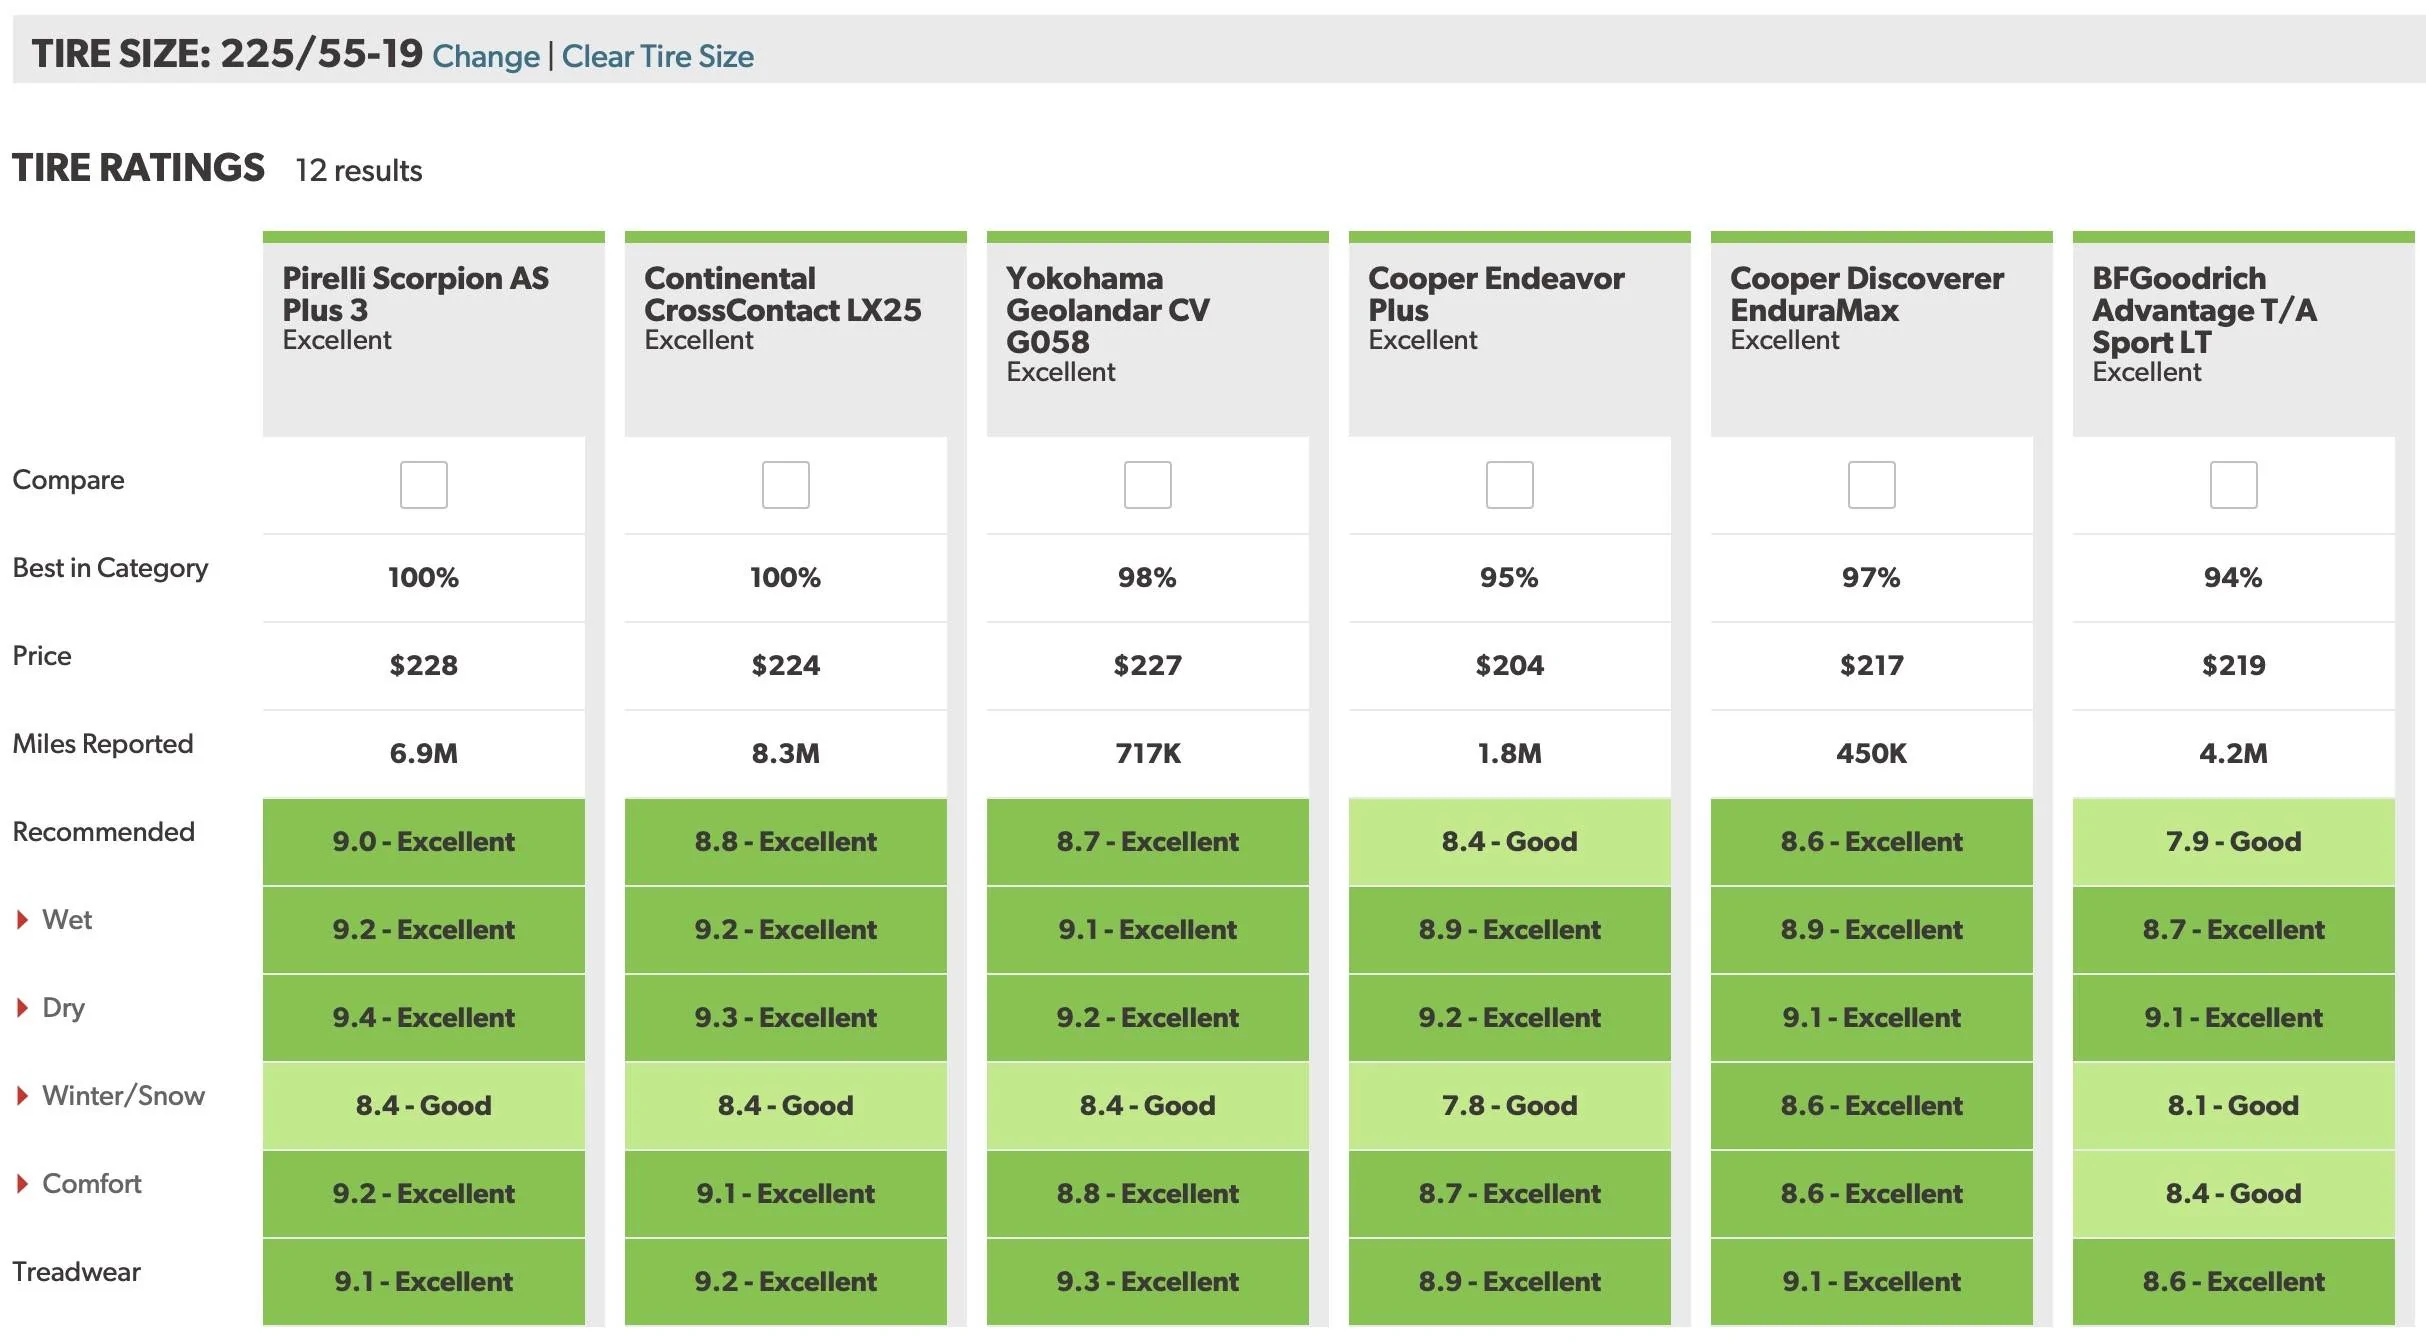Click Pirelli's "9.2 - Excellent" Comfort rating
2426x1342 pixels.
[x=424, y=1193]
